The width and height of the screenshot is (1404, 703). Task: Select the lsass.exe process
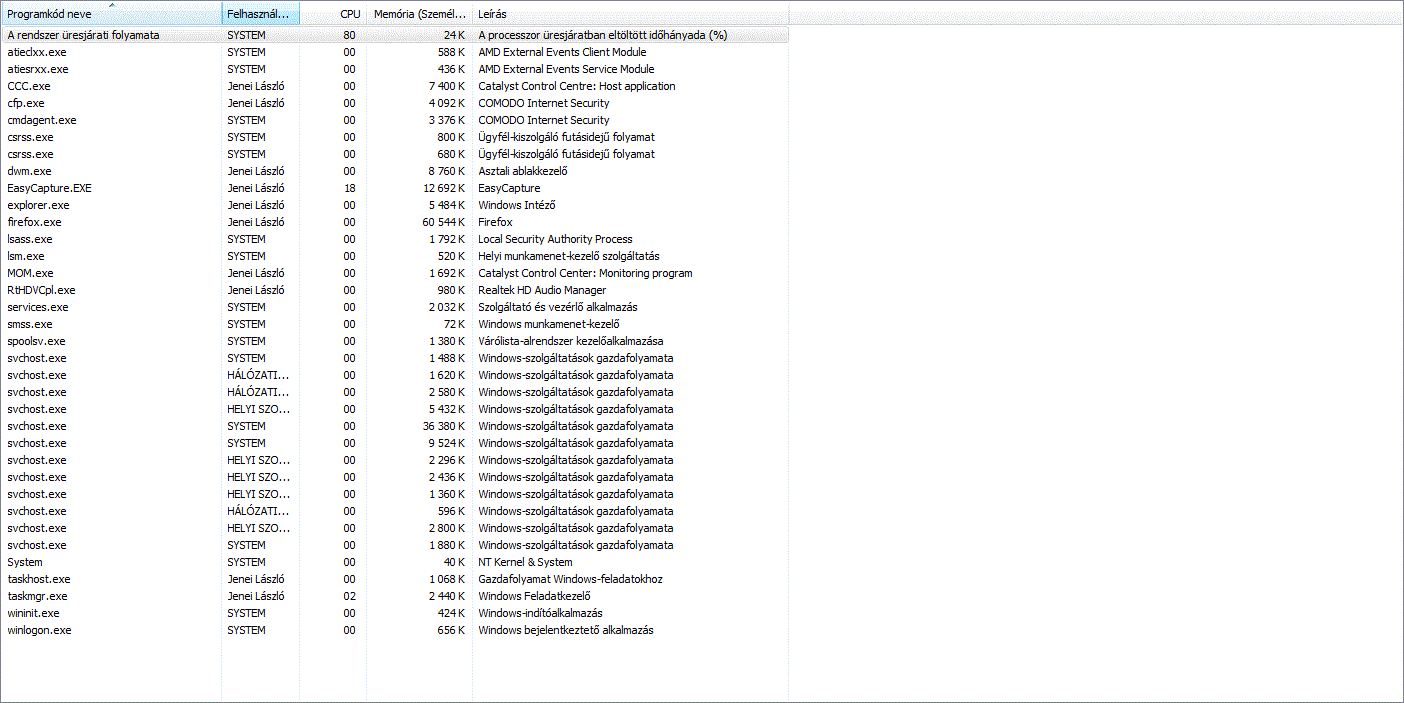click(x=395, y=239)
